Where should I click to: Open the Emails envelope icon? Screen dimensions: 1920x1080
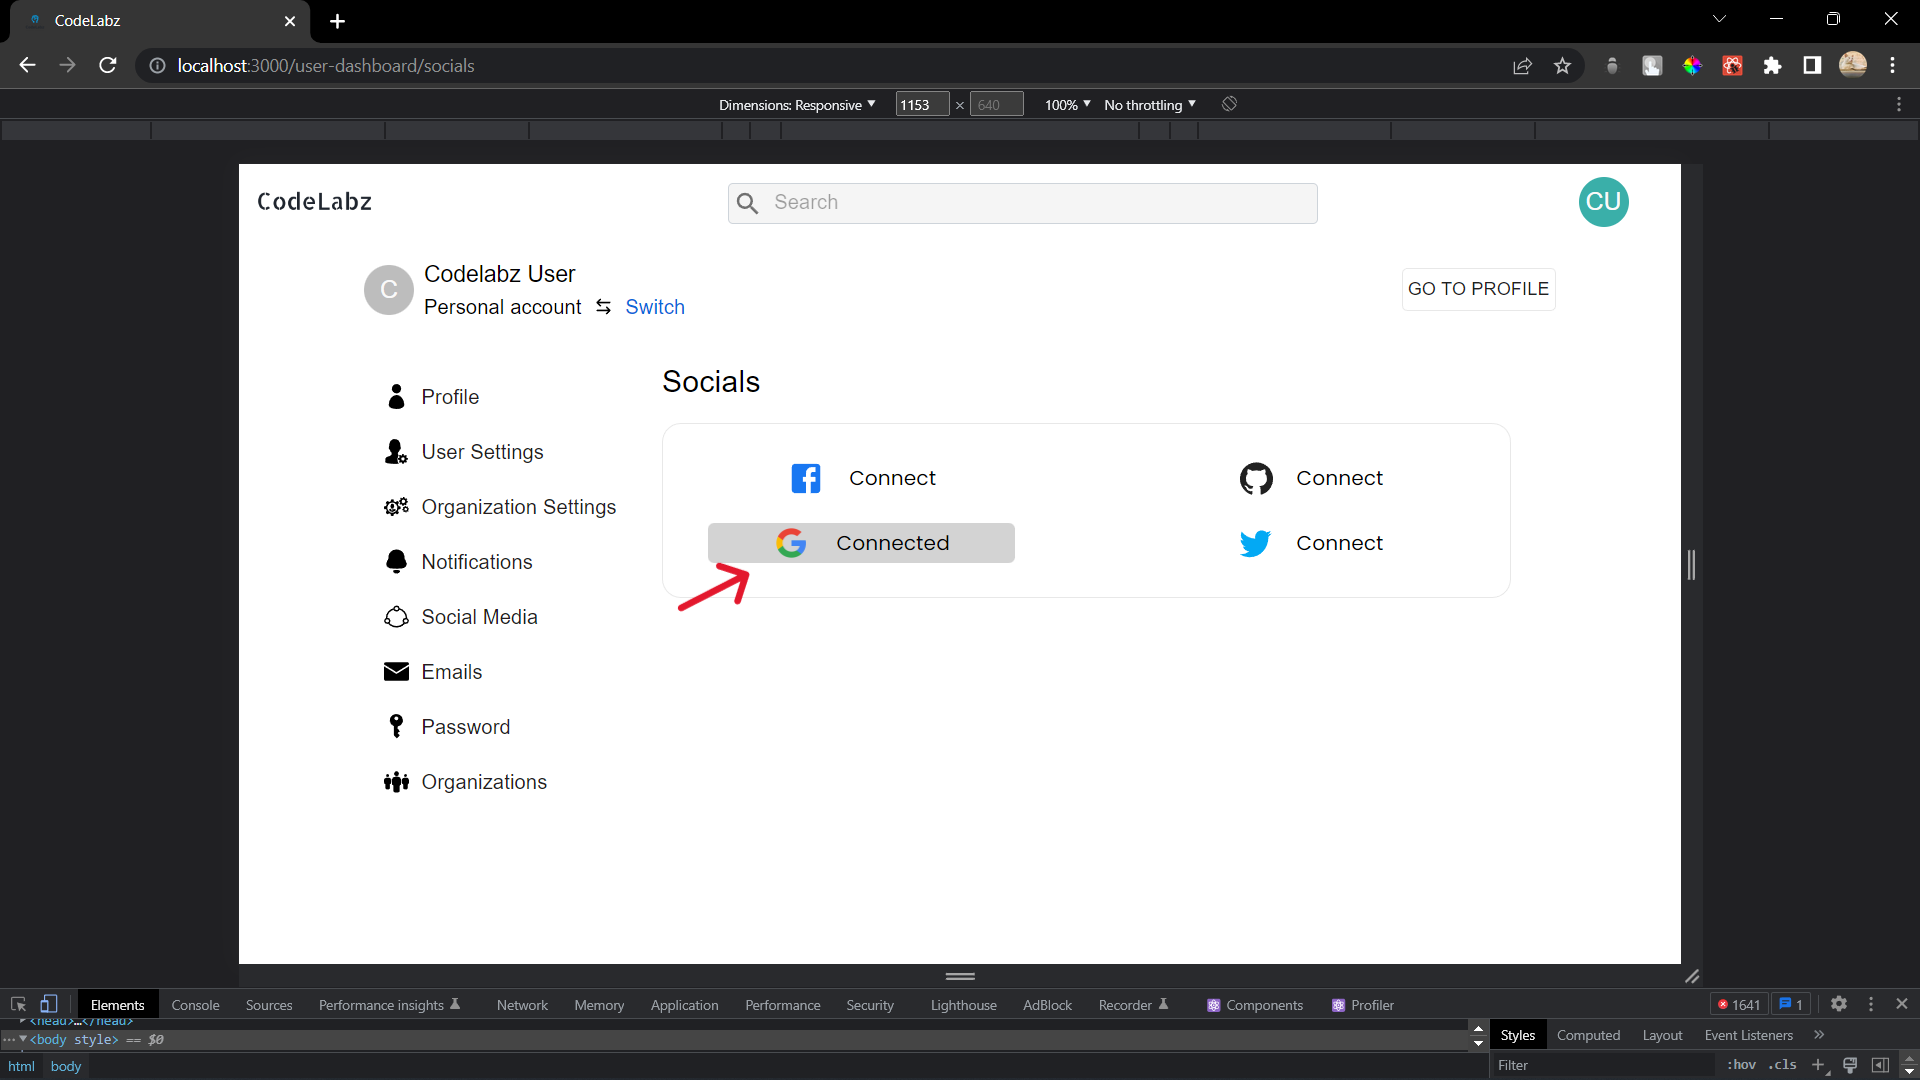396,671
